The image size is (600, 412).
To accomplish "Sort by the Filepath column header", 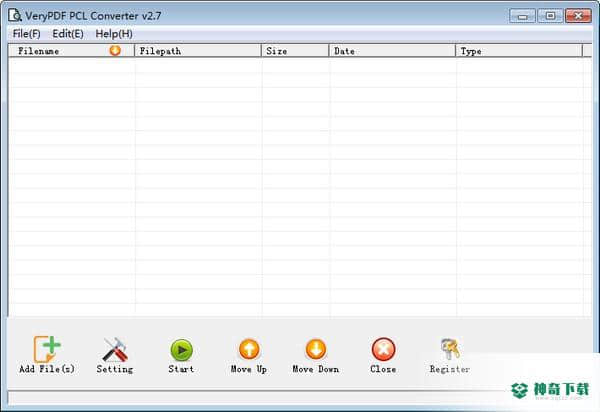I will pyautogui.click(x=198, y=50).
